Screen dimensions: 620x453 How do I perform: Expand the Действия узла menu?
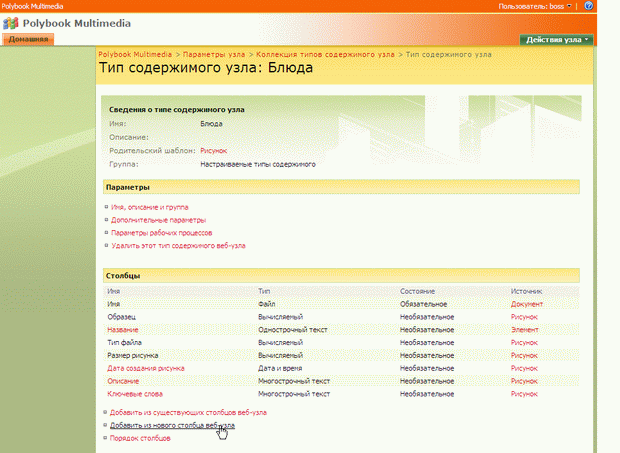pyautogui.click(x=556, y=39)
